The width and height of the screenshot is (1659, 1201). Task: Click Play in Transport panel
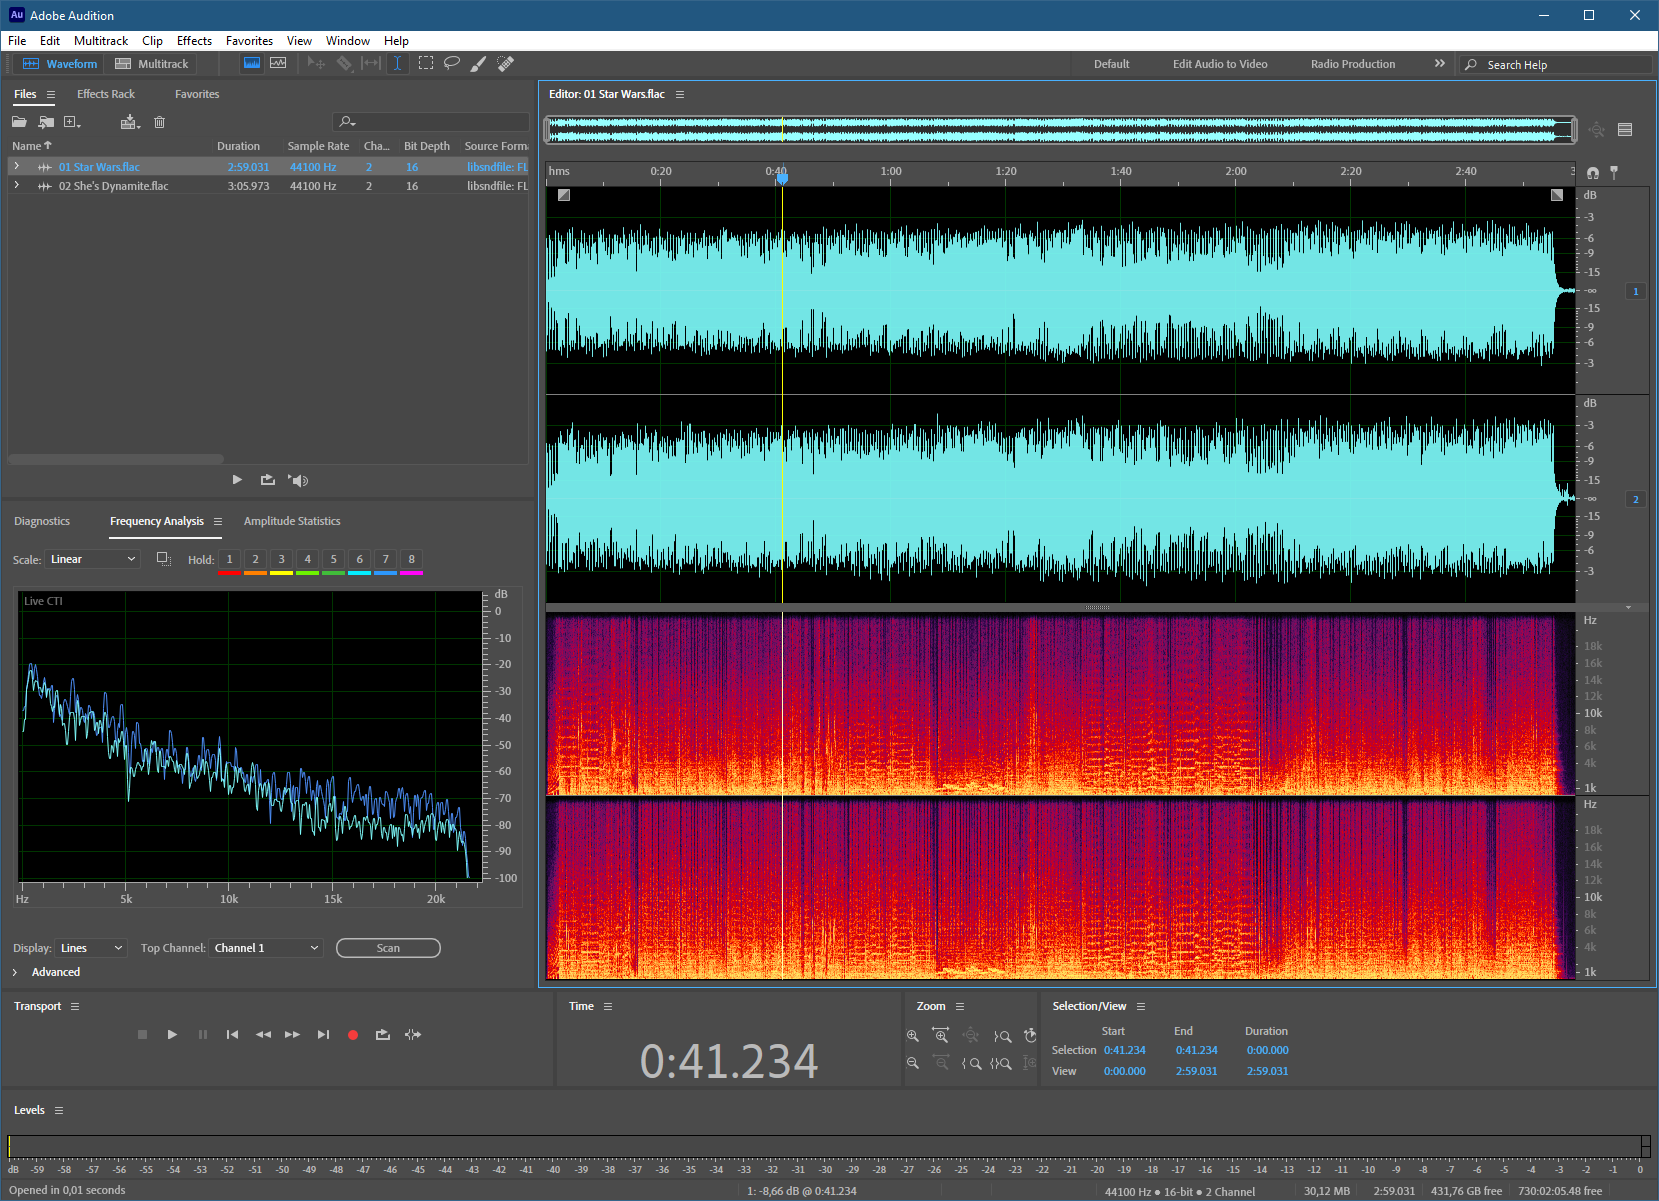[x=172, y=1035]
